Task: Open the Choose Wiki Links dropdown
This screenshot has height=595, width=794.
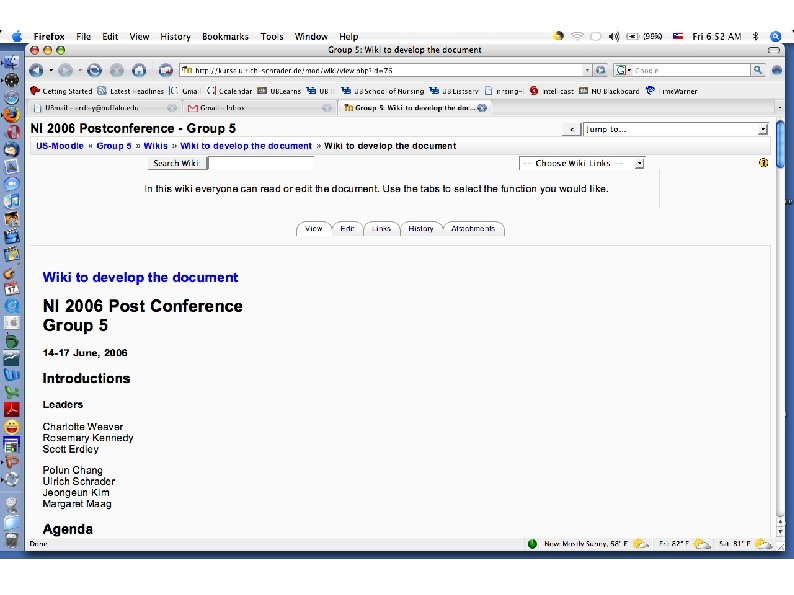Action: tap(581, 163)
